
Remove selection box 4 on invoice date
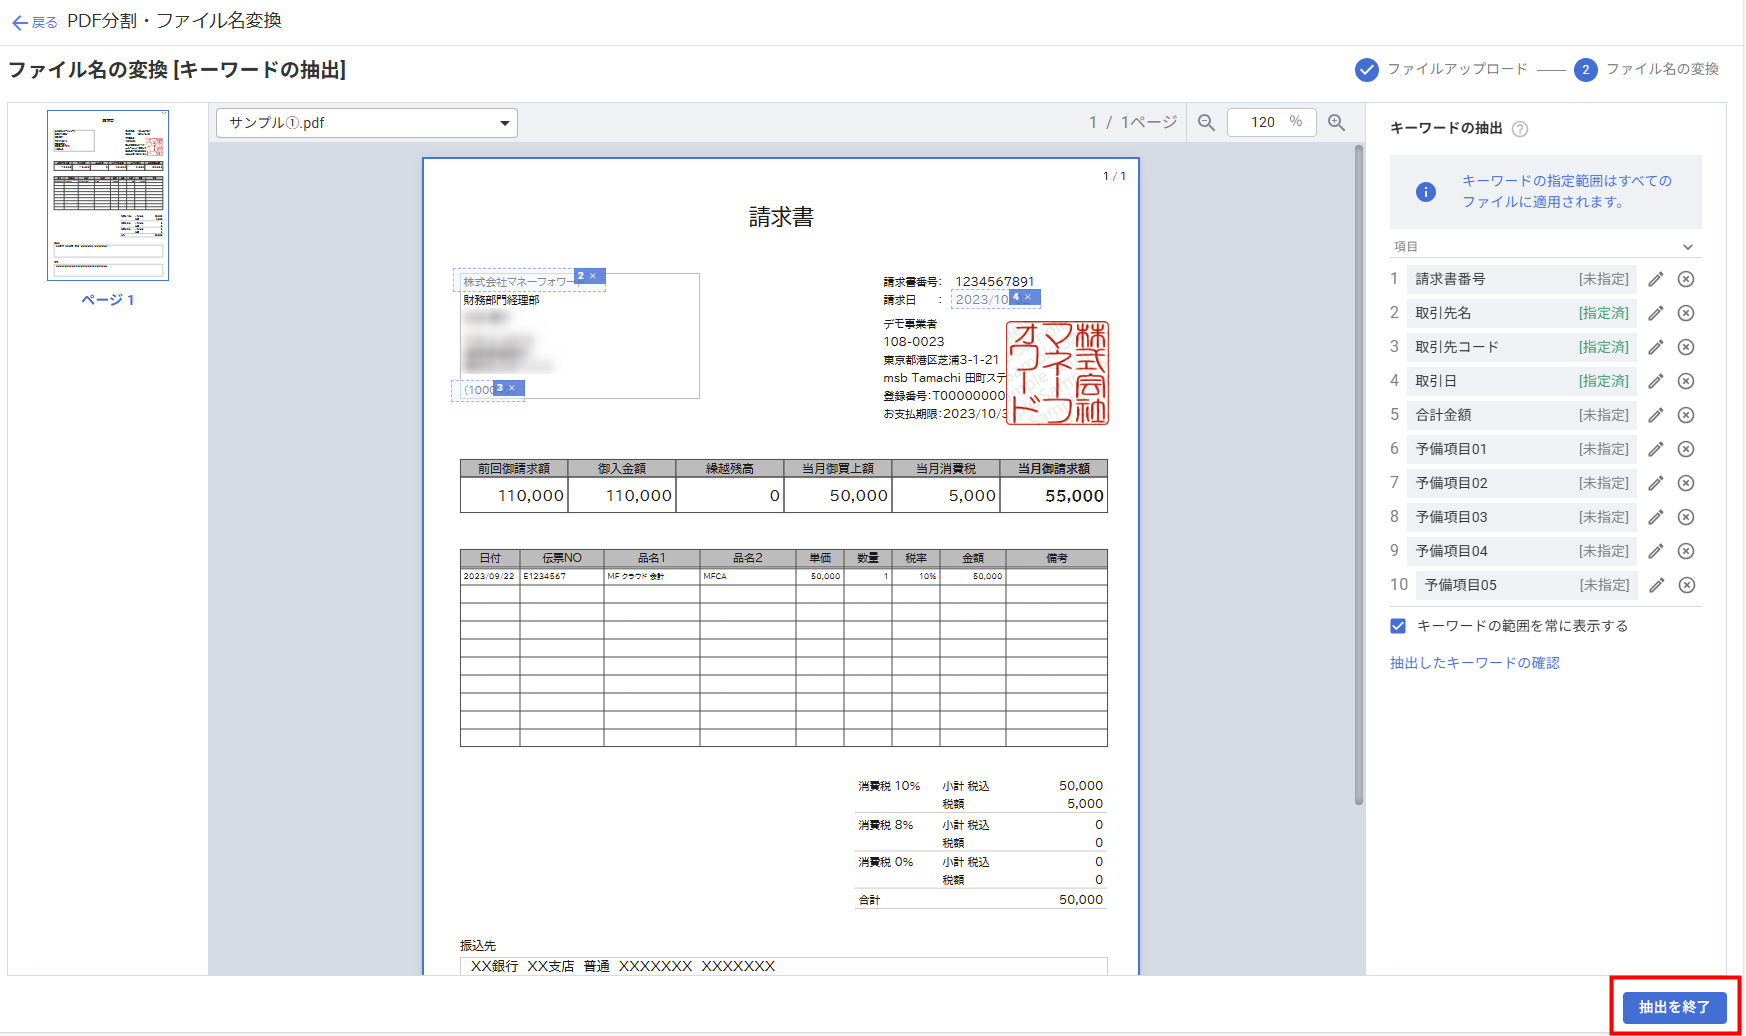[1028, 297]
